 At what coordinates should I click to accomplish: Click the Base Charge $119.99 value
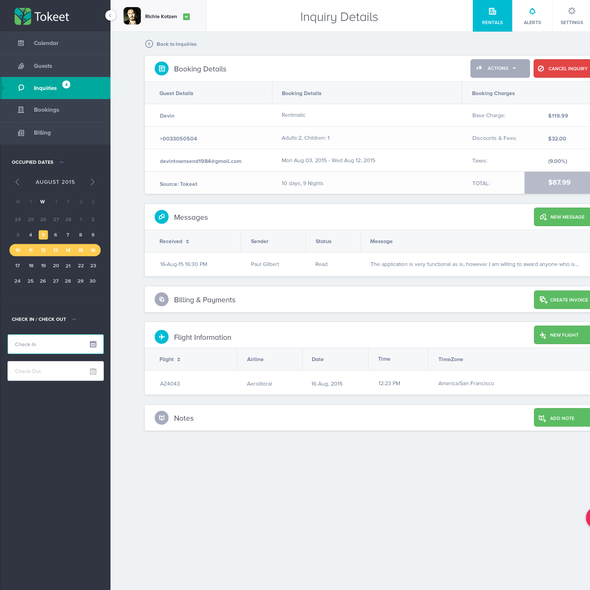(558, 116)
